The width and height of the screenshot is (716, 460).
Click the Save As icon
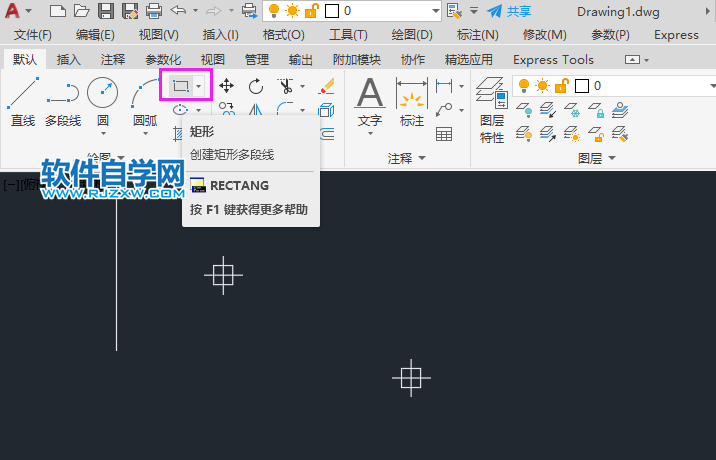[130, 11]
